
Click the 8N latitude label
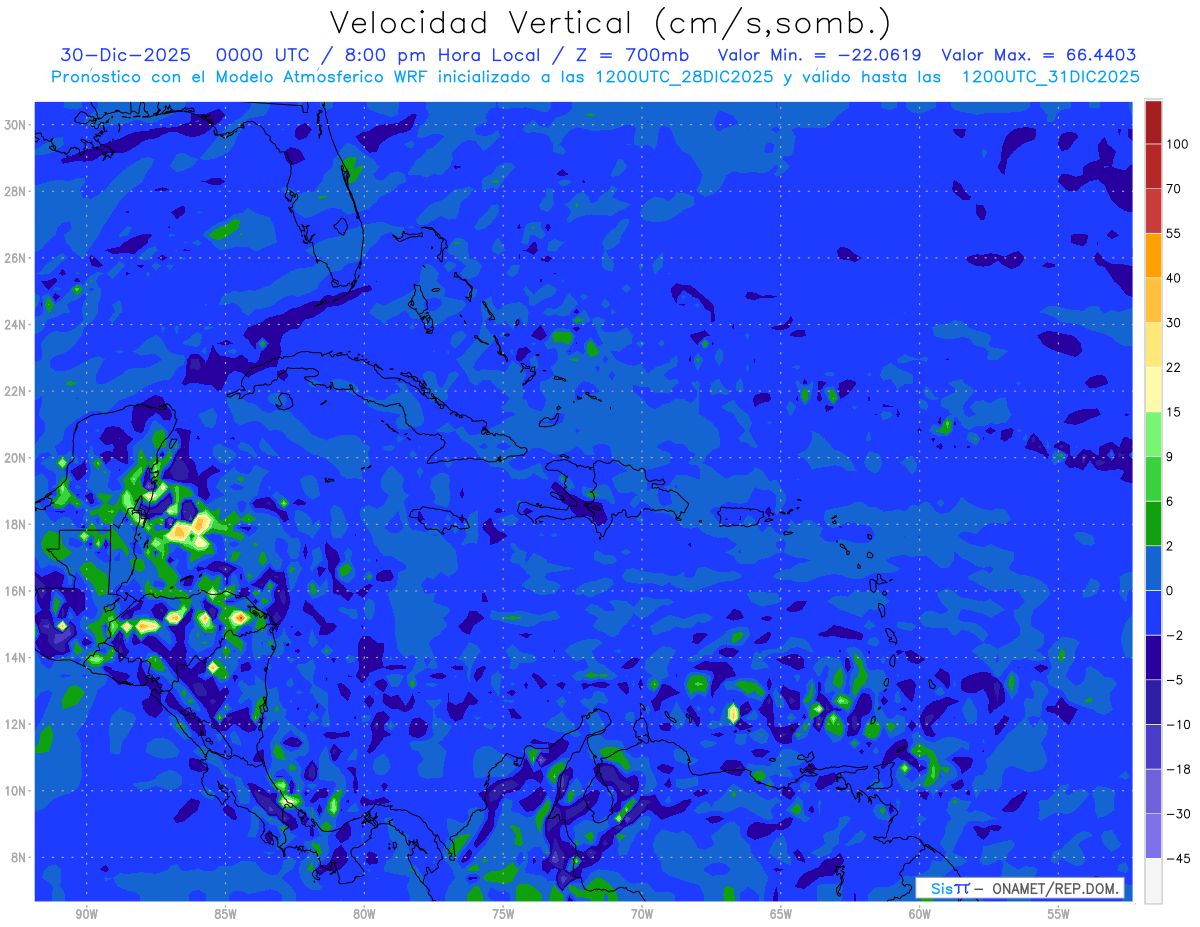tap(20, 858)
